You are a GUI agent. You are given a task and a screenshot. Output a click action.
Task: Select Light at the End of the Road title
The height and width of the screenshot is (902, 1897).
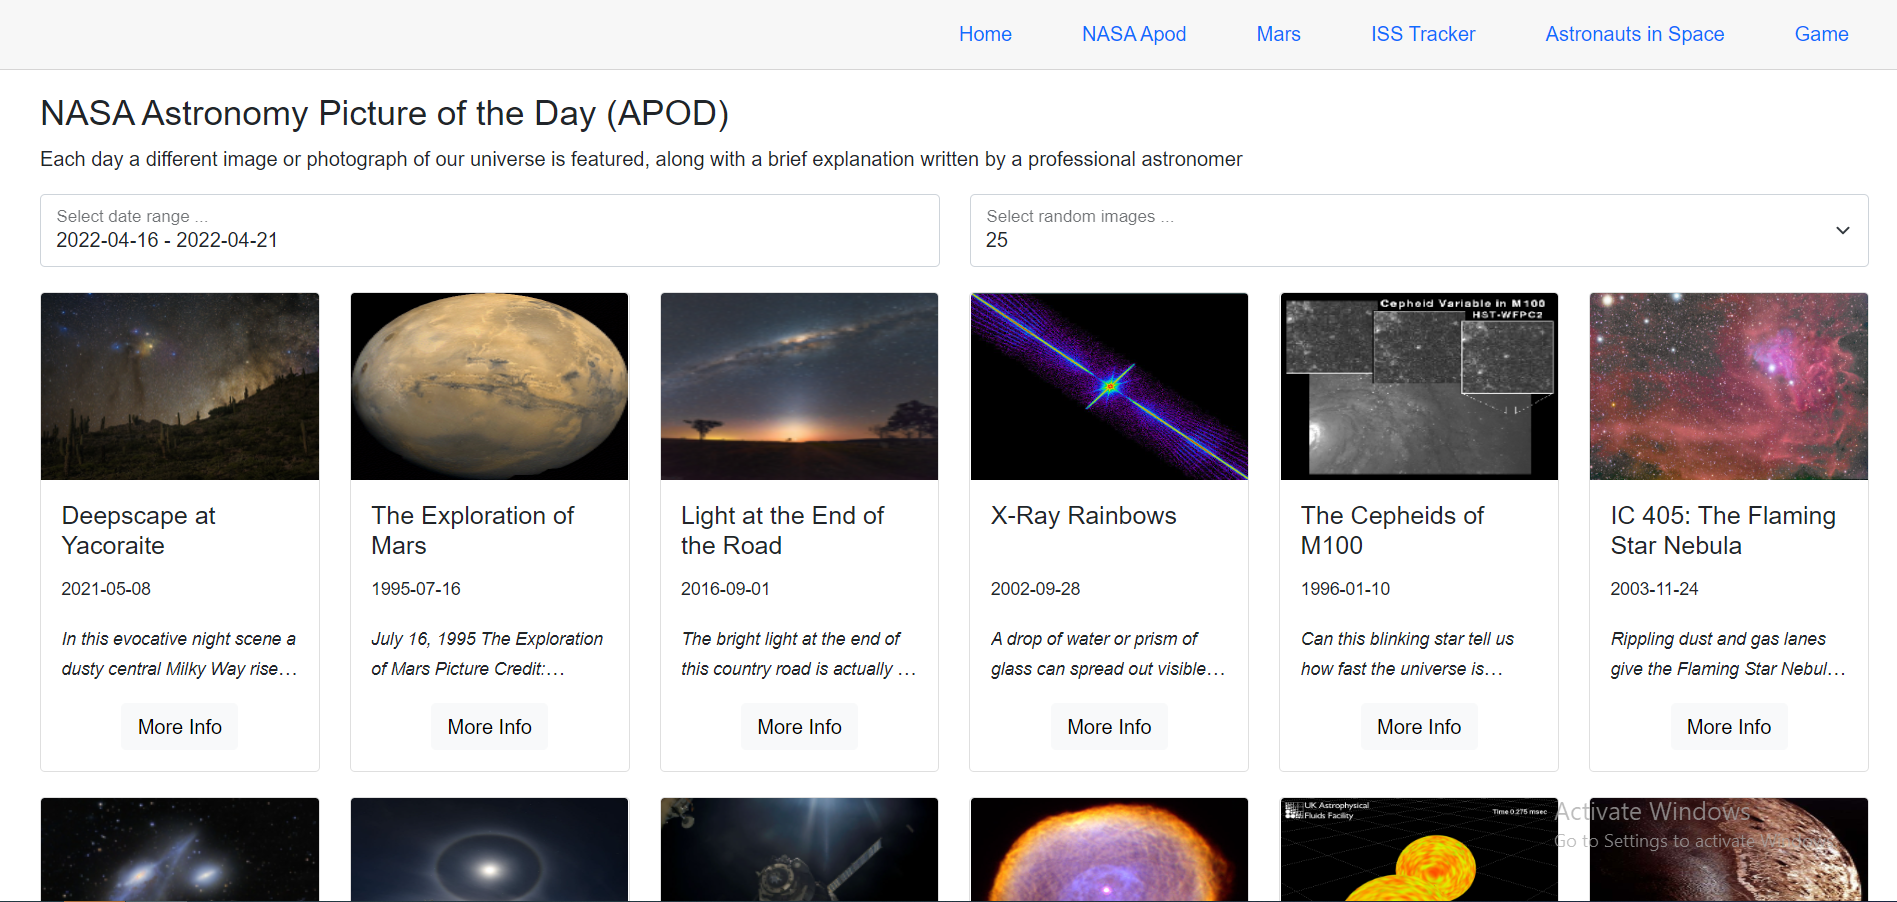[783, 530]
